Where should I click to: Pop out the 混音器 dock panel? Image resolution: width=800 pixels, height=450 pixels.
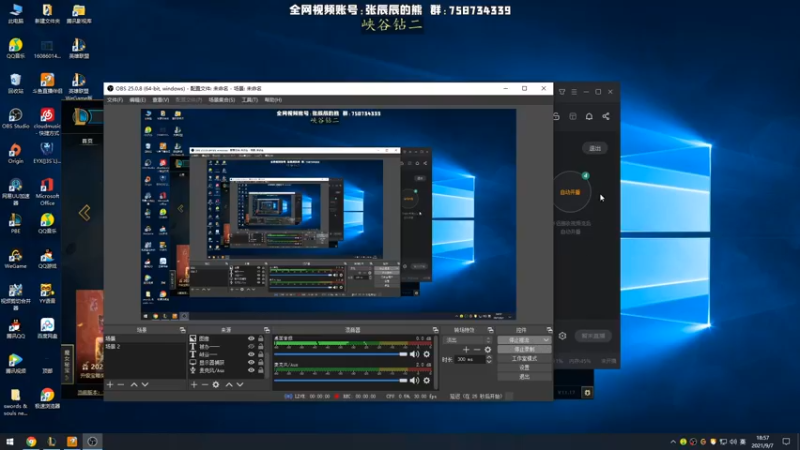[435, 330]
